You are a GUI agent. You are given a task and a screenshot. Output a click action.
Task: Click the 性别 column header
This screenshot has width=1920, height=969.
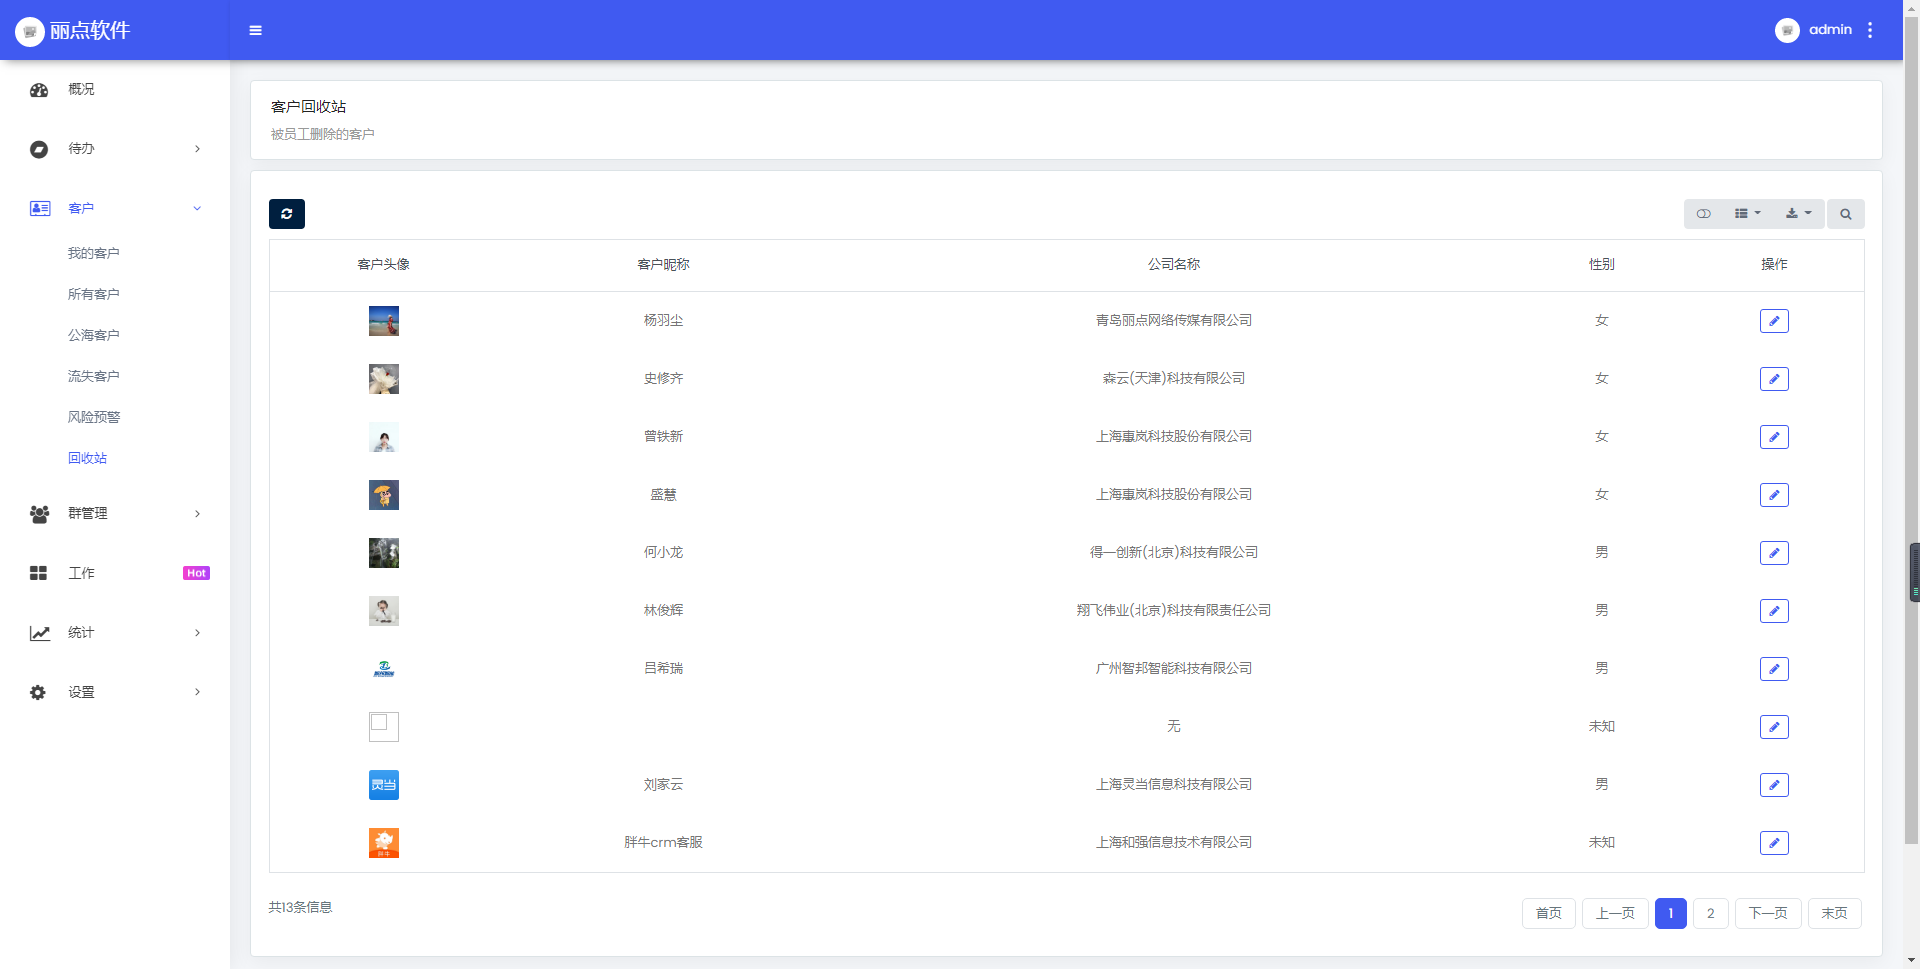1602,264
